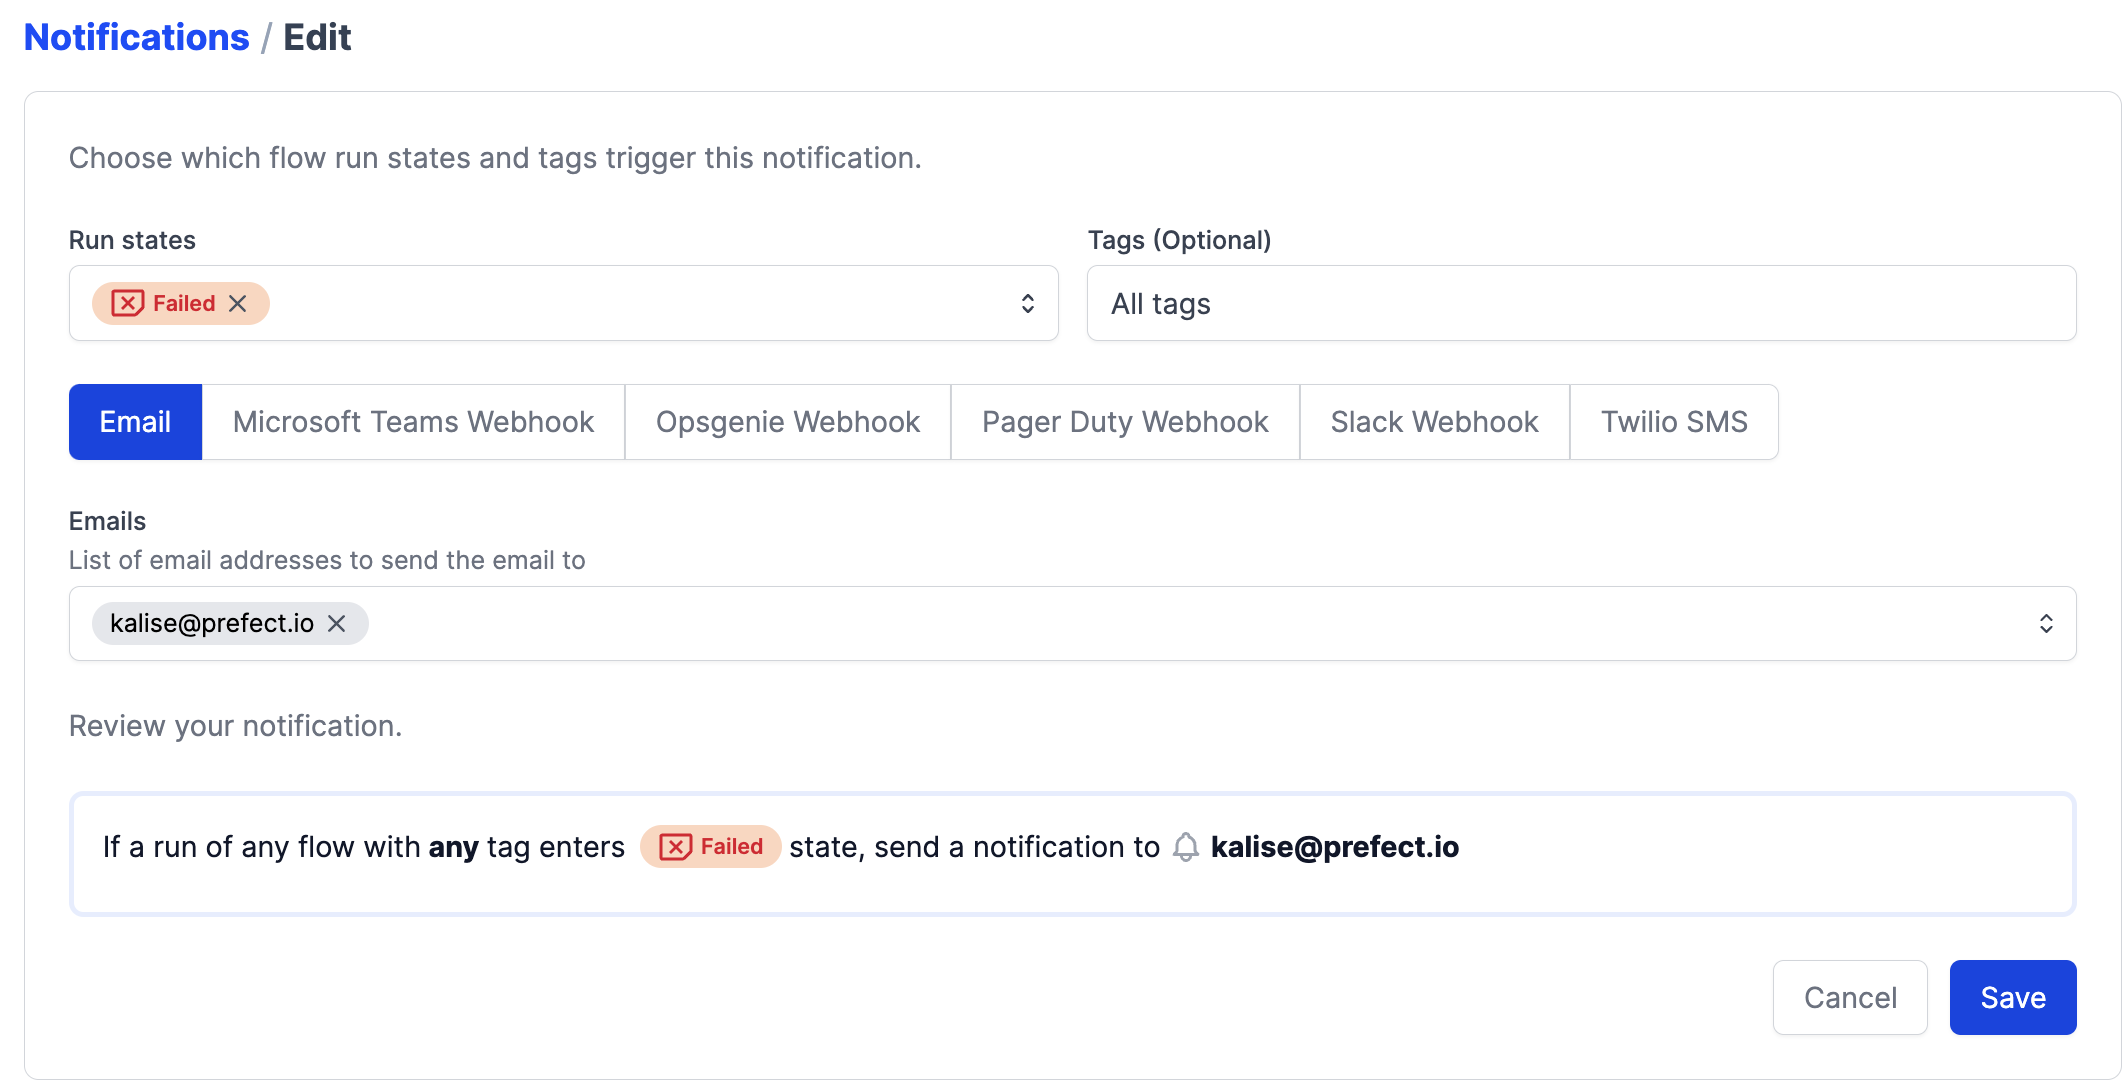
Task: Go back to Notifications breadcrumb link
Action: [x=137, y=38]
